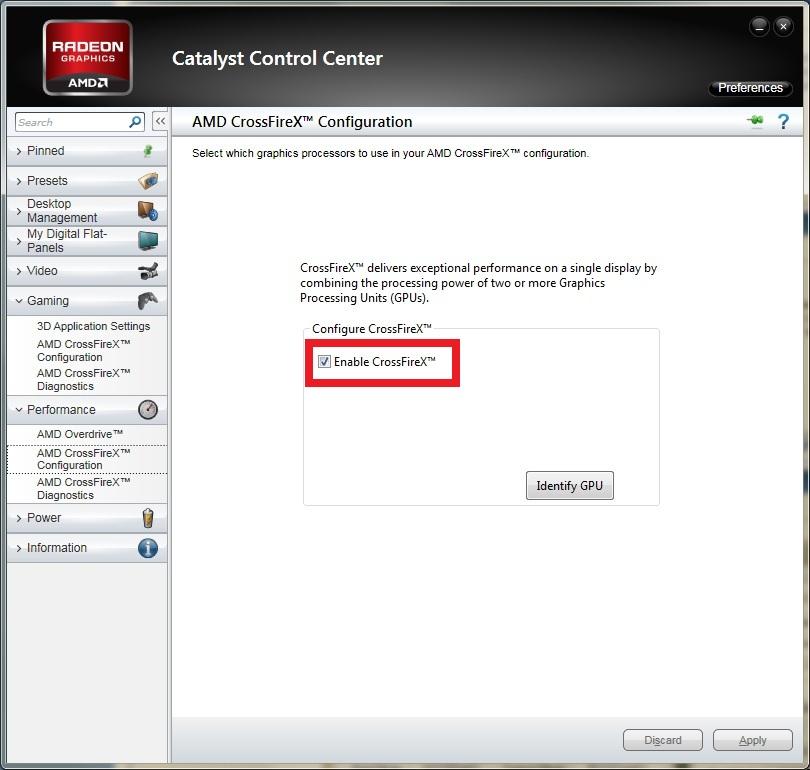
Task: Click the Radeon Graphics AMD logo
Action: click(88, 57)
